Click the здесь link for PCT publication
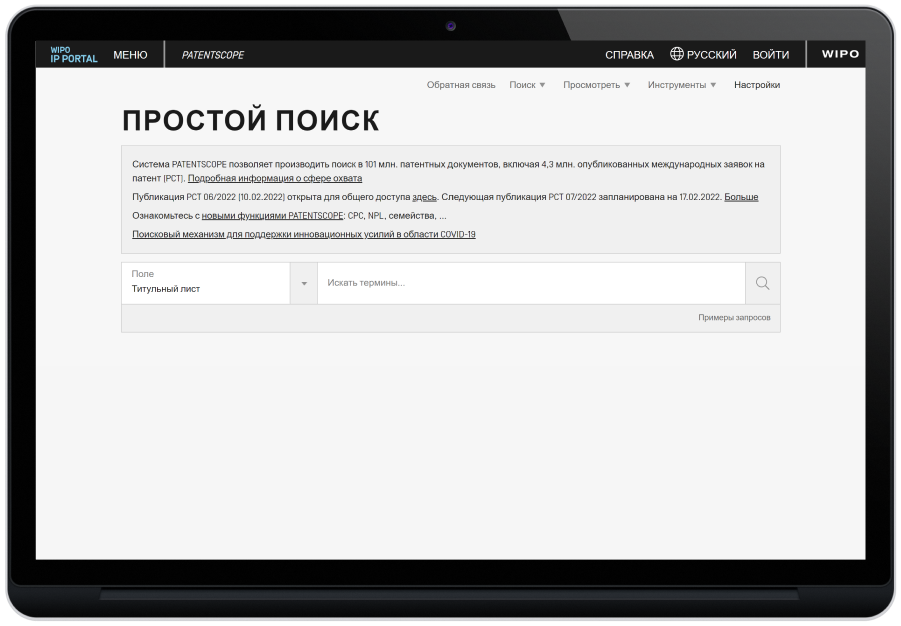The image size is (901, 626). tap(424, 197)
